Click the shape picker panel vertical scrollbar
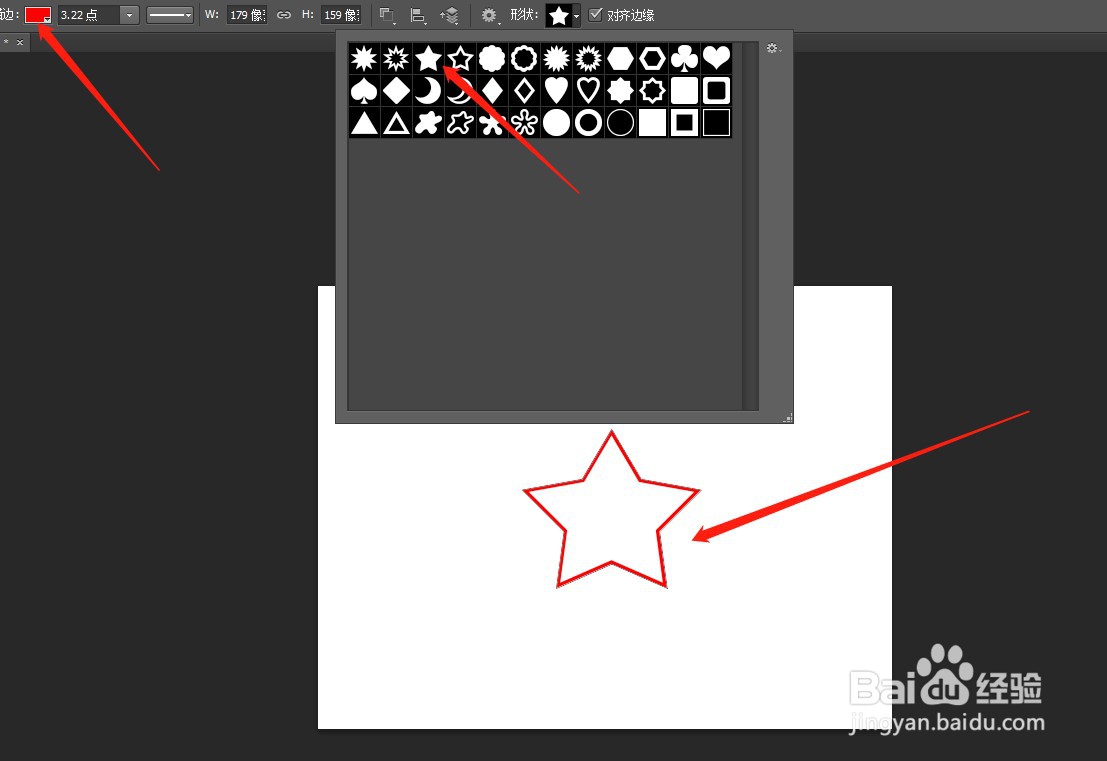 (x=750, y=226)
